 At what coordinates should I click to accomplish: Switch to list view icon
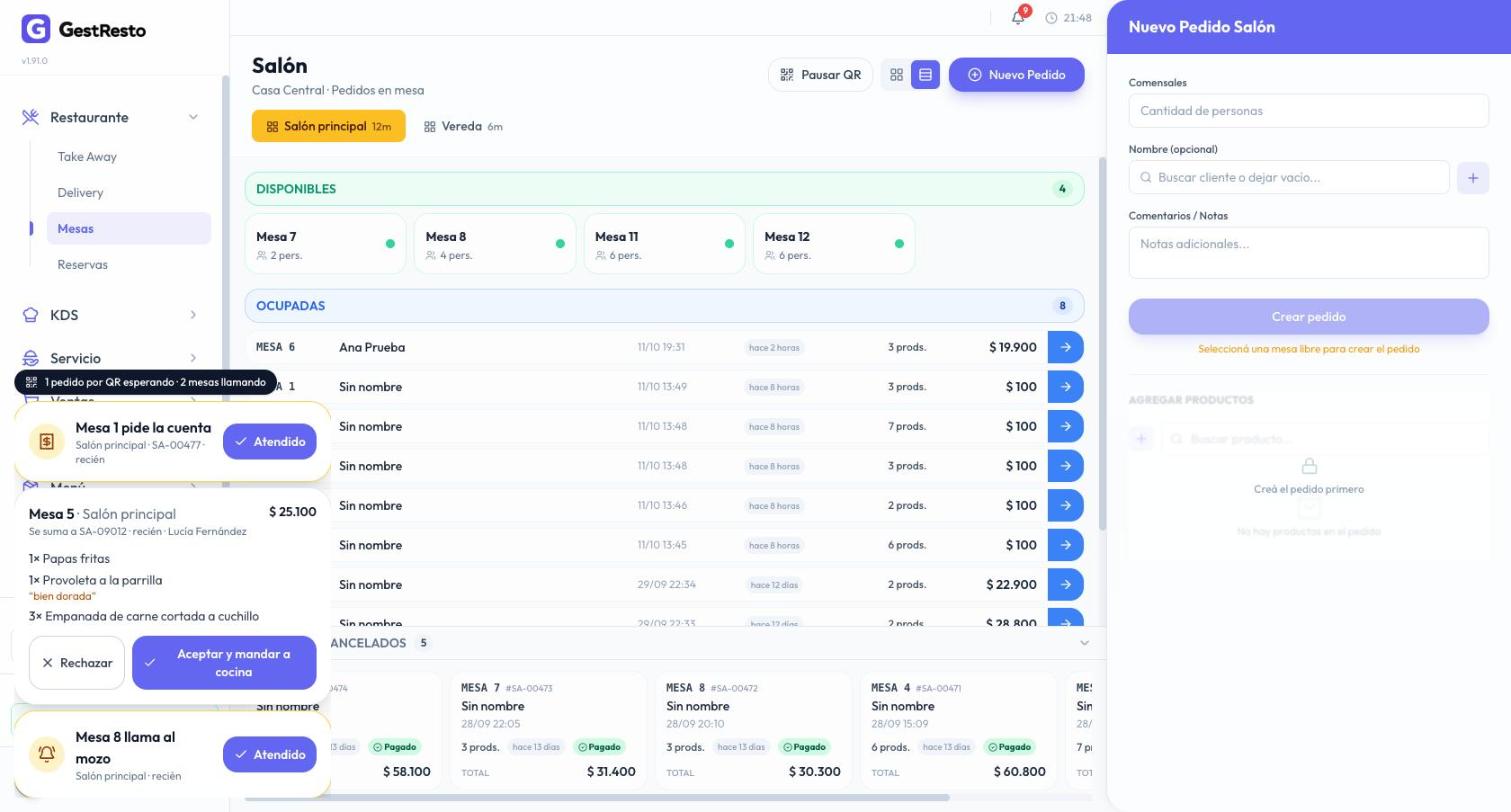click(925, 75)
